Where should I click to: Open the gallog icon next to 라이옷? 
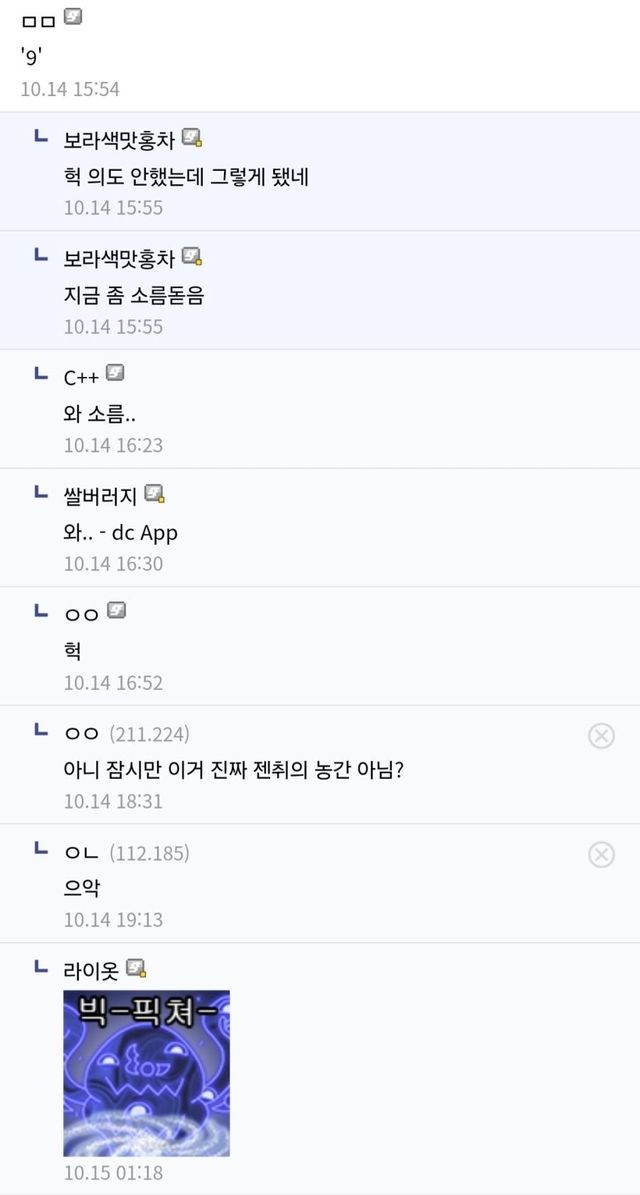(x=136, y=968)
